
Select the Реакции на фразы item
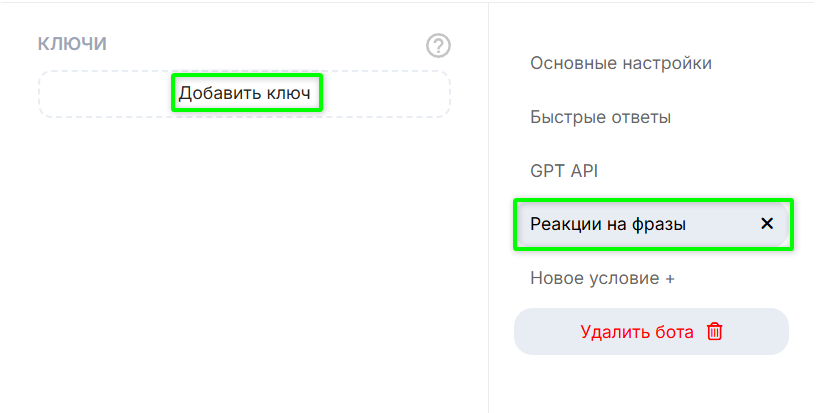coord(608,224)
